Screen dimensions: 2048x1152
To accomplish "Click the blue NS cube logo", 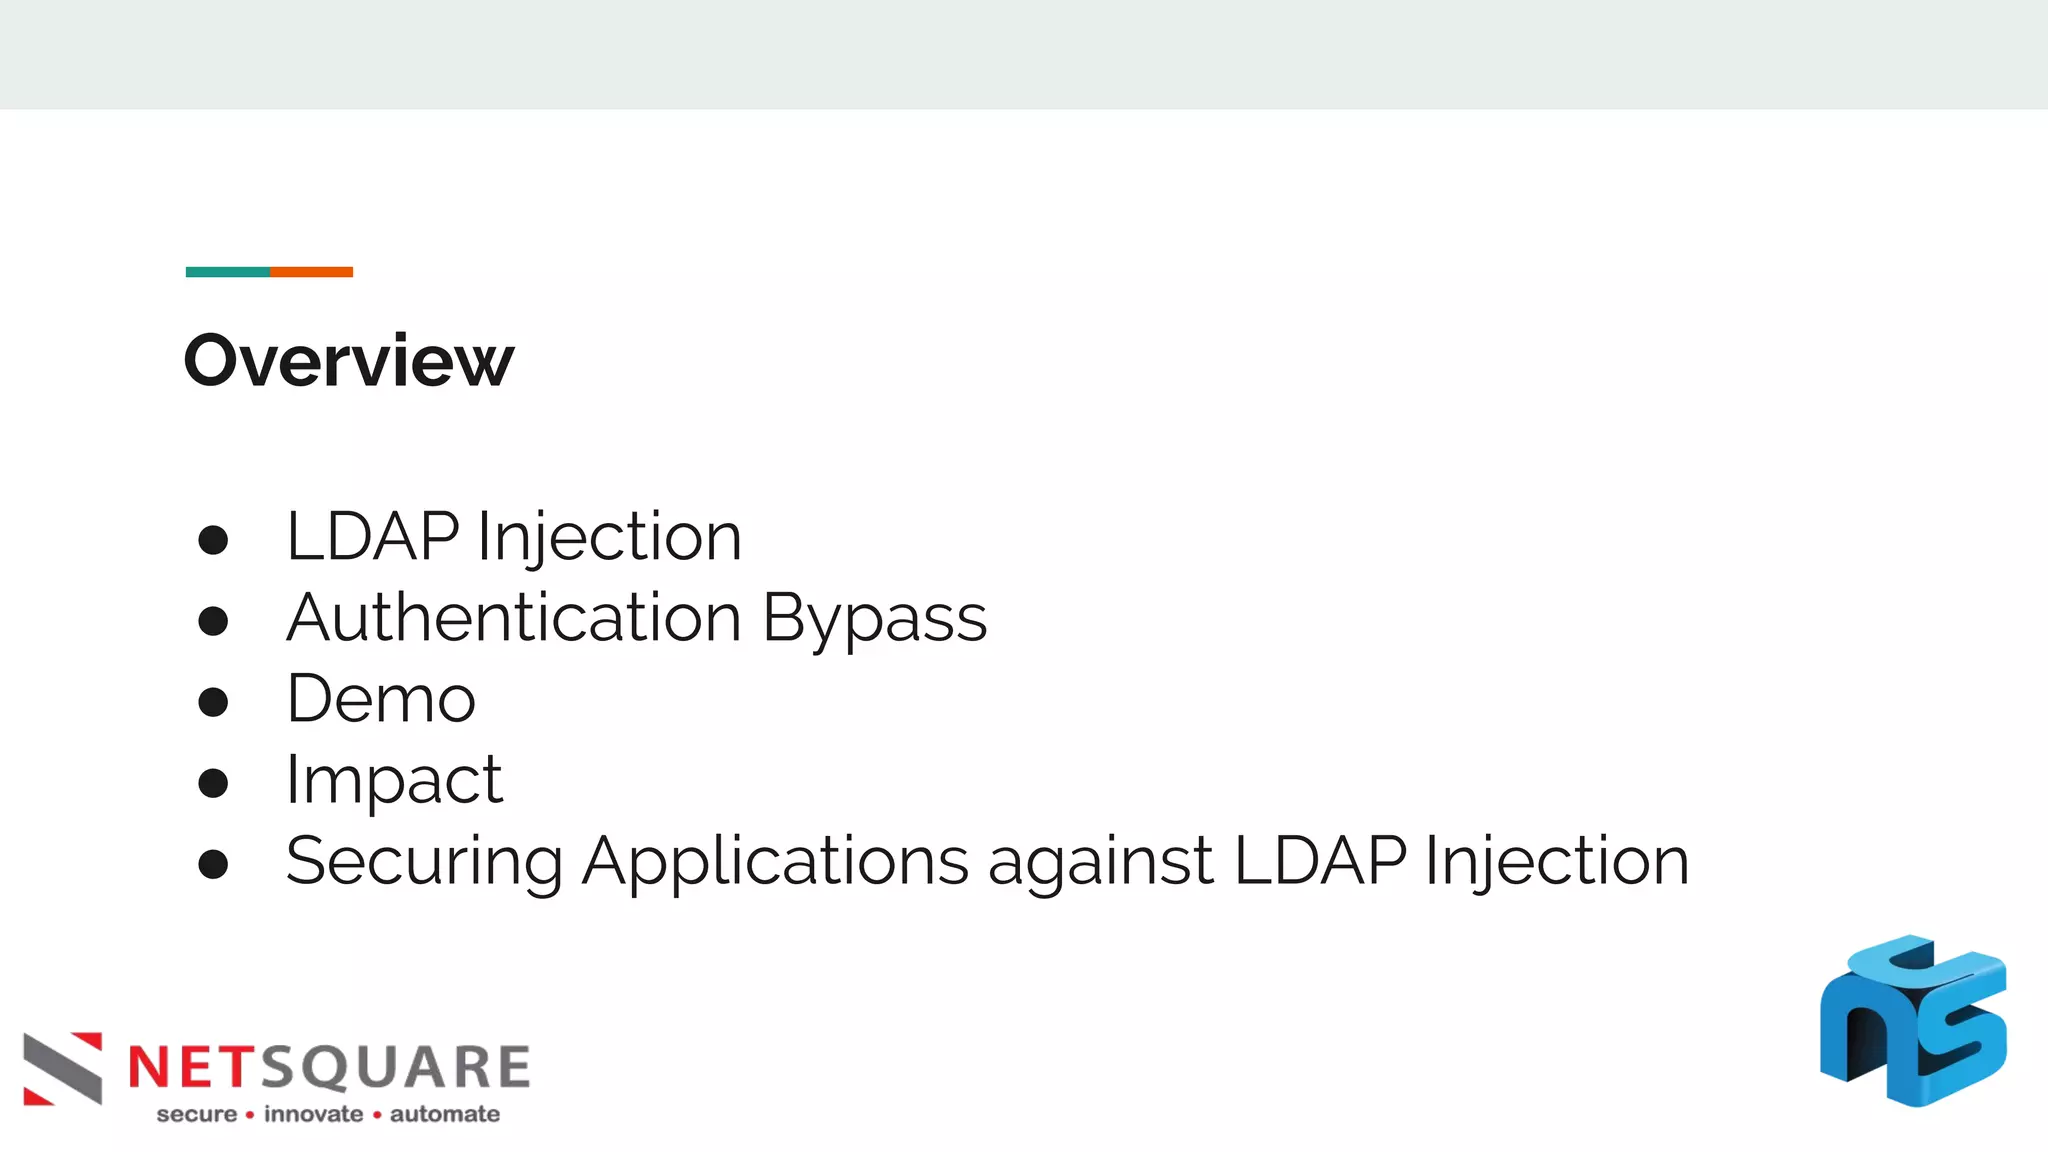I will pos(1913,1021).
